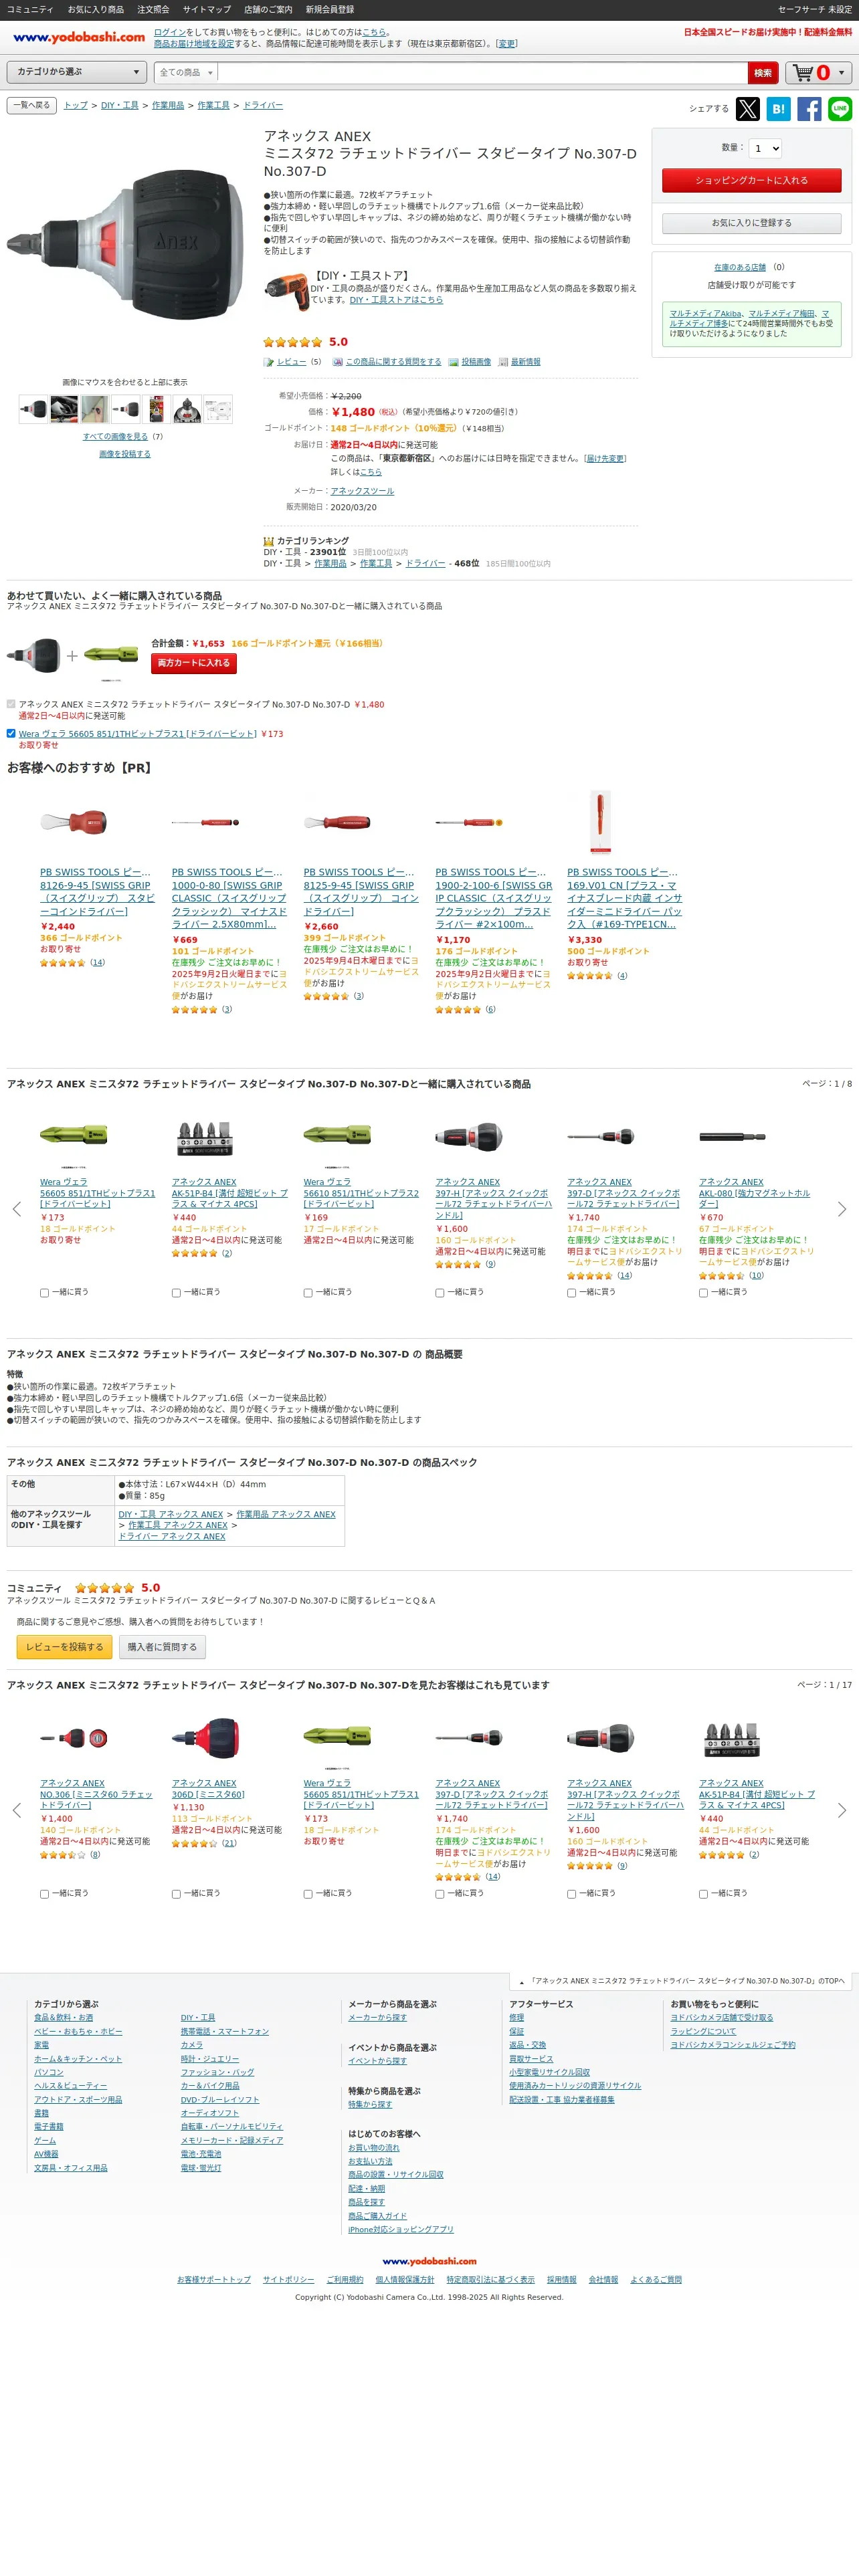Click お気に入りに登録する button
Image resolution: width=859 pixels, height=2576 pixels.
(x=751, y=223)
